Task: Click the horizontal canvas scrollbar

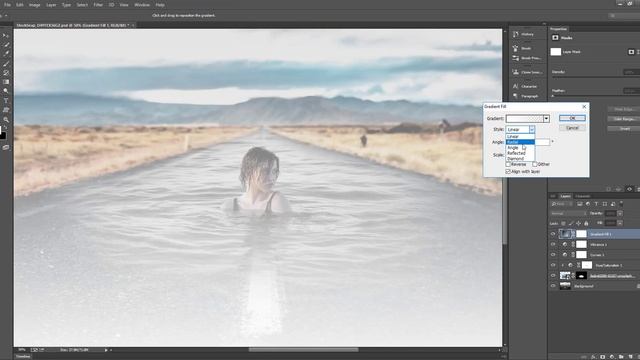Action: [x=303, y=350]
